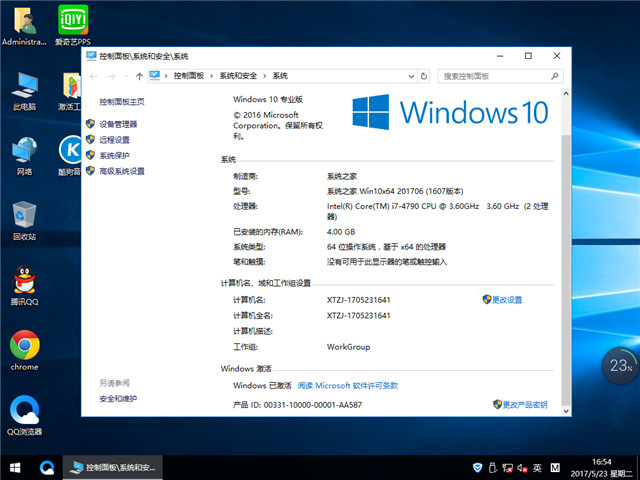This screenshot has width=640, height=480.
Task: Open Security and Maintenance (安全和维护) link
Action: click(118, 399)
